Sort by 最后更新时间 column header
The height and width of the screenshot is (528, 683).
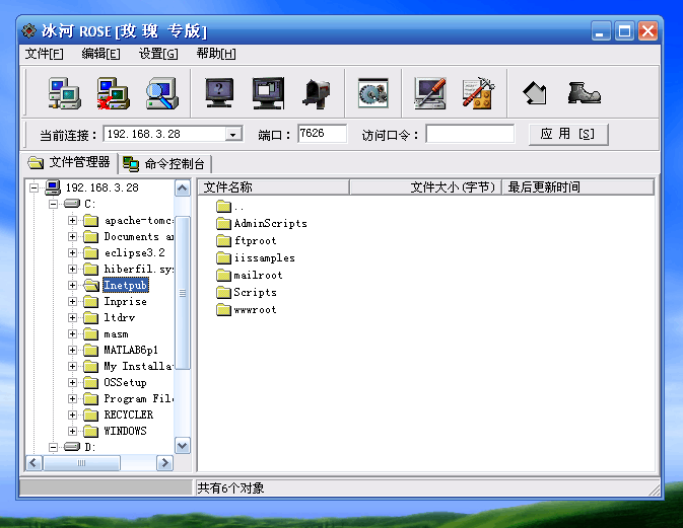[x=578, y=187]
